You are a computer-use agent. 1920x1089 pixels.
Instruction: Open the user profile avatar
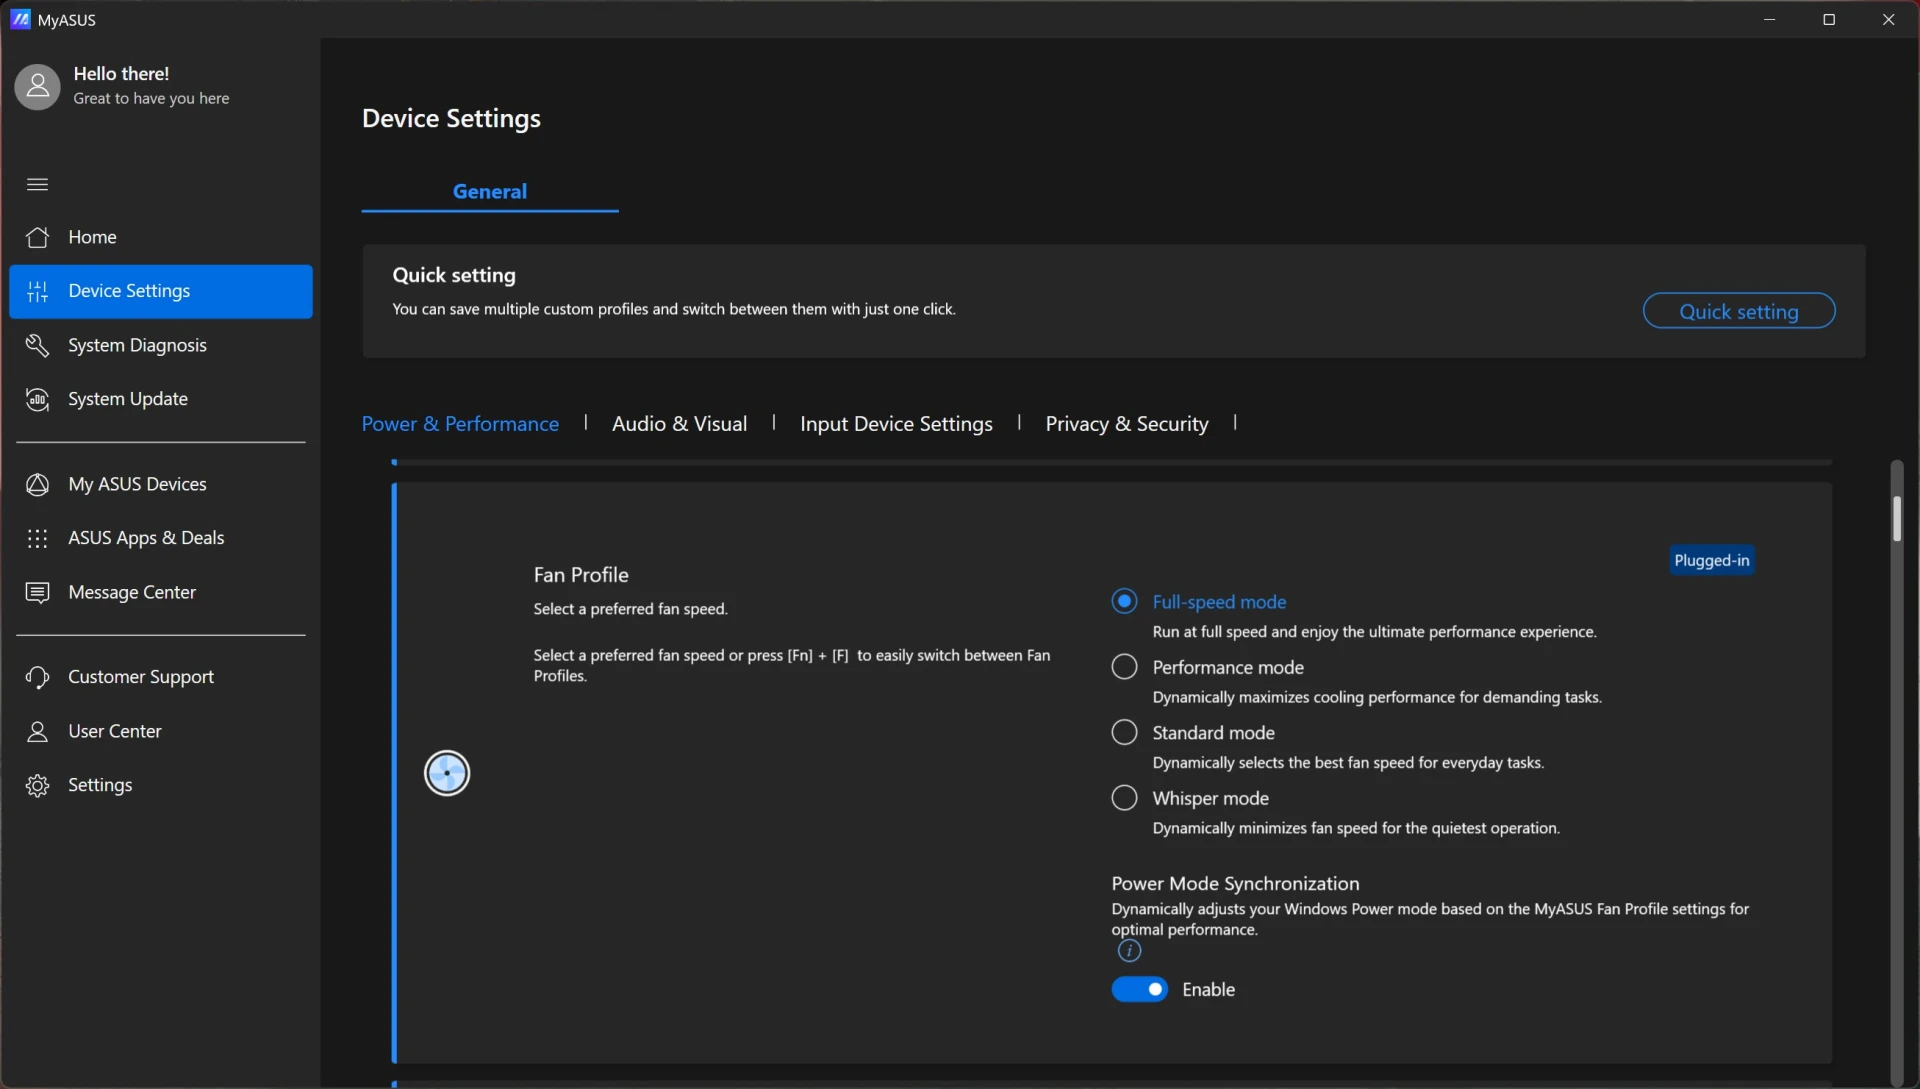pyautogui.click(x=37, y=87)
